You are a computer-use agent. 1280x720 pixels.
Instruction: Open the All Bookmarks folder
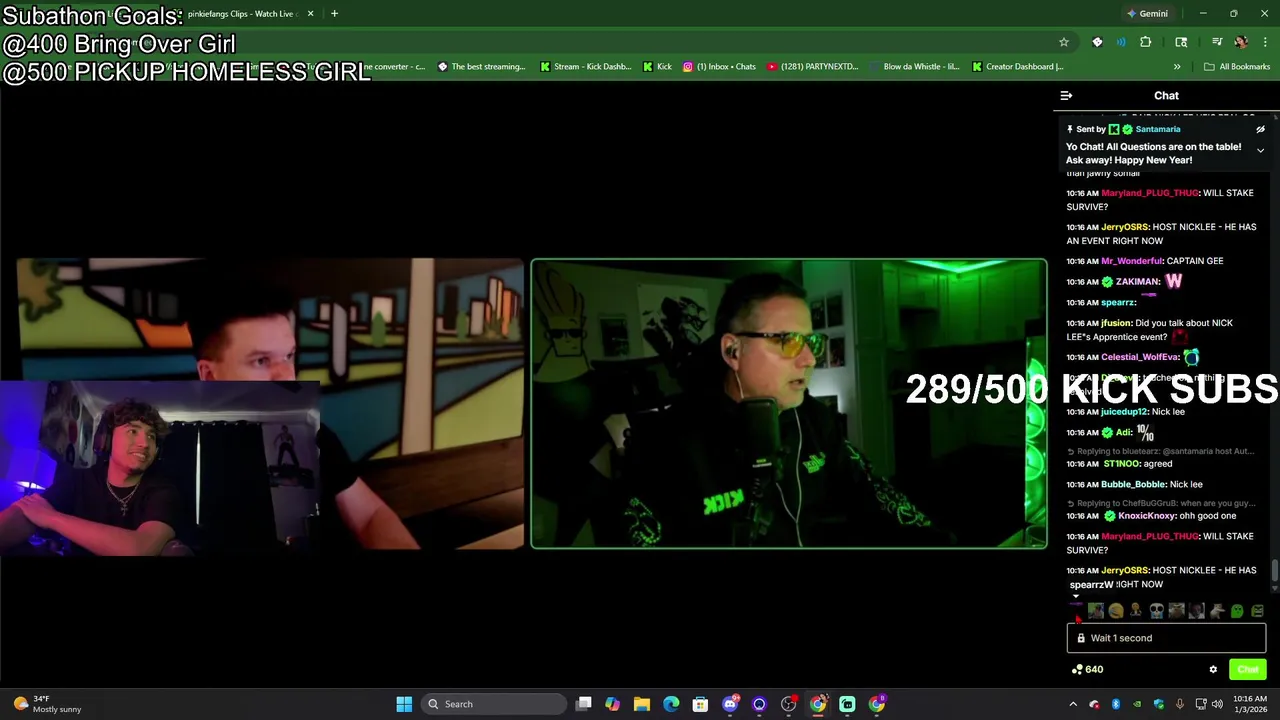pos(1237,67)
